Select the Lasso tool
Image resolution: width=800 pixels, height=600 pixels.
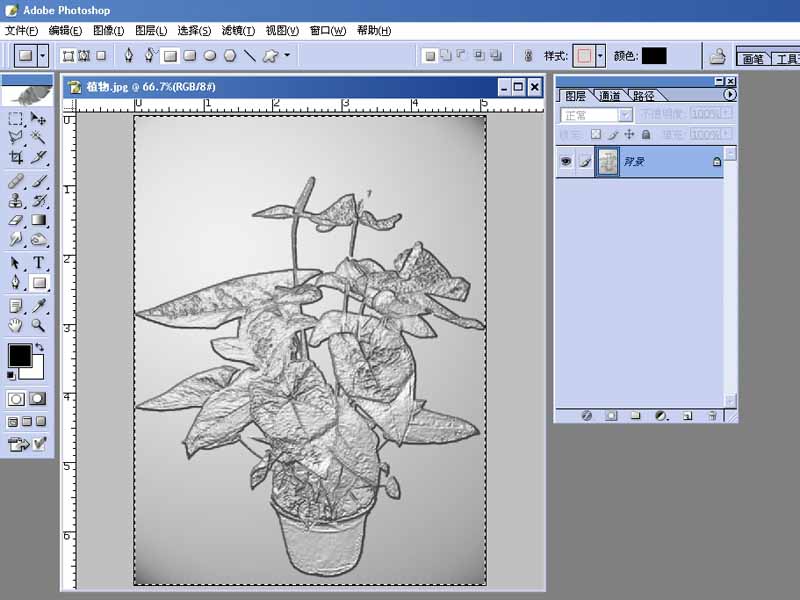14,135
